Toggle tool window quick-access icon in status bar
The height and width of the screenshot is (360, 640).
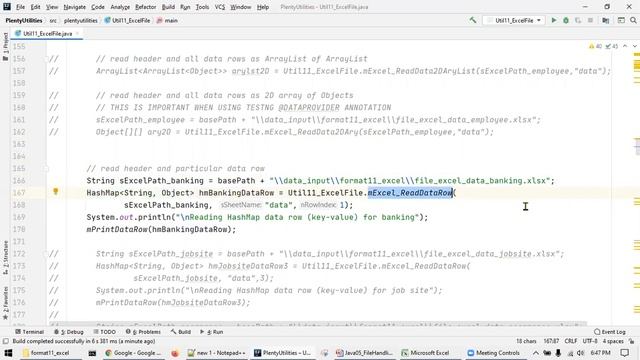[x=6, y=341]
